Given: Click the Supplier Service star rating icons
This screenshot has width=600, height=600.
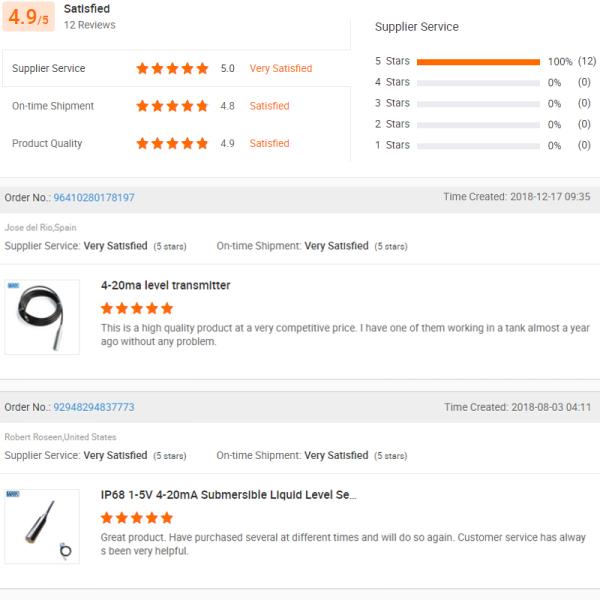Looking at the screenshot, I should tap(172, 69).
